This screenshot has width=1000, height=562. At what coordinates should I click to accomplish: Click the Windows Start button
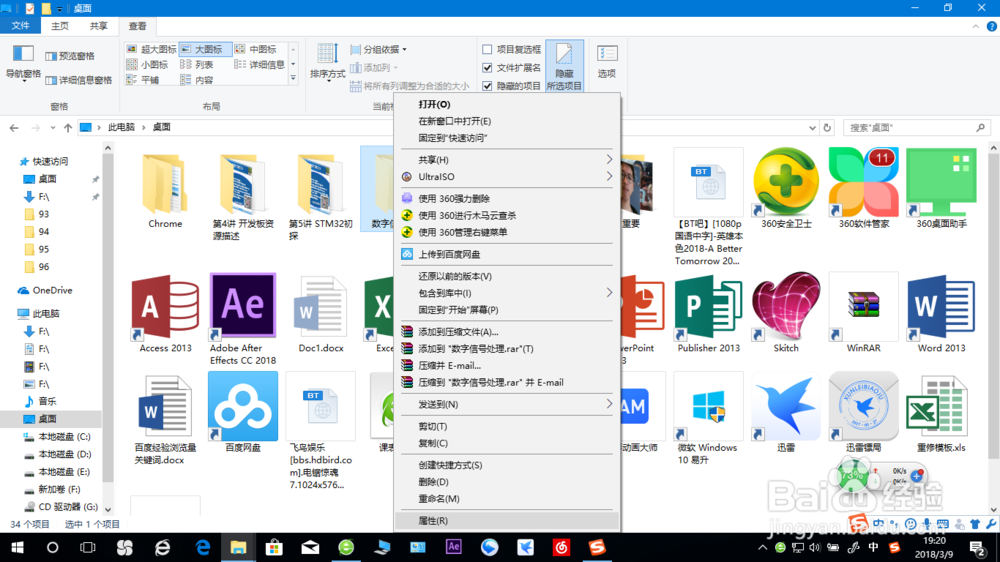pos(17,547)
